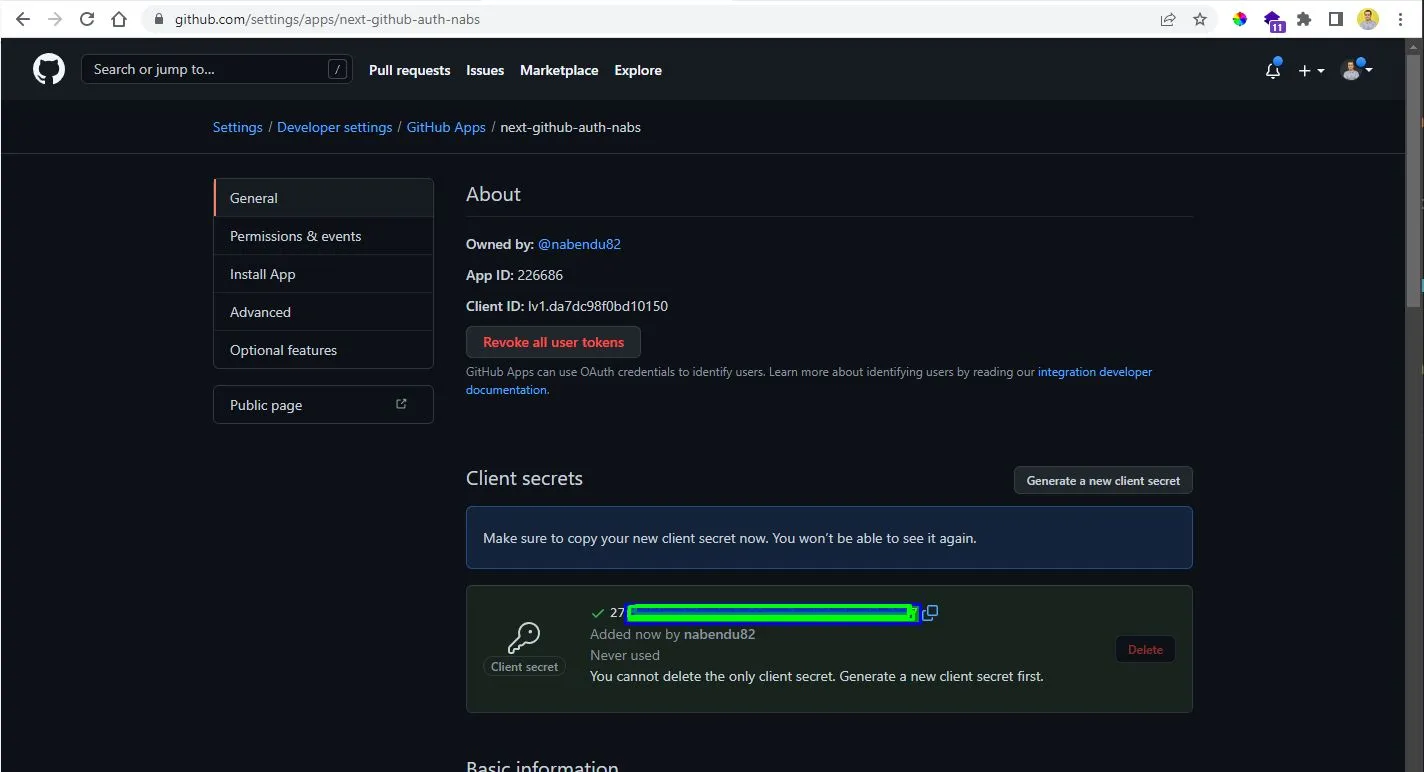The height and width of the screenshot is (772, 1424).
Task: Open the GitHub user avatar menu
Action: tap(1356, 69)
